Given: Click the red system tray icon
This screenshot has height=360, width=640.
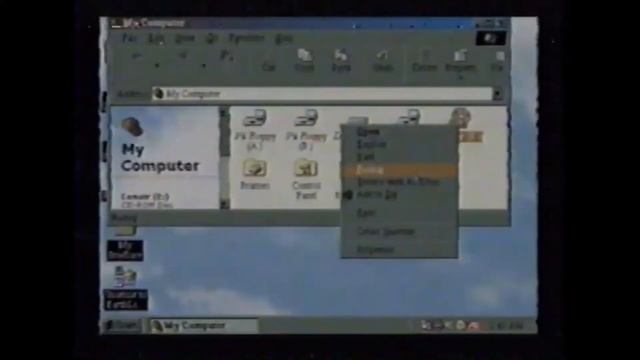Looking at the screenshot, I should (473, 326).
